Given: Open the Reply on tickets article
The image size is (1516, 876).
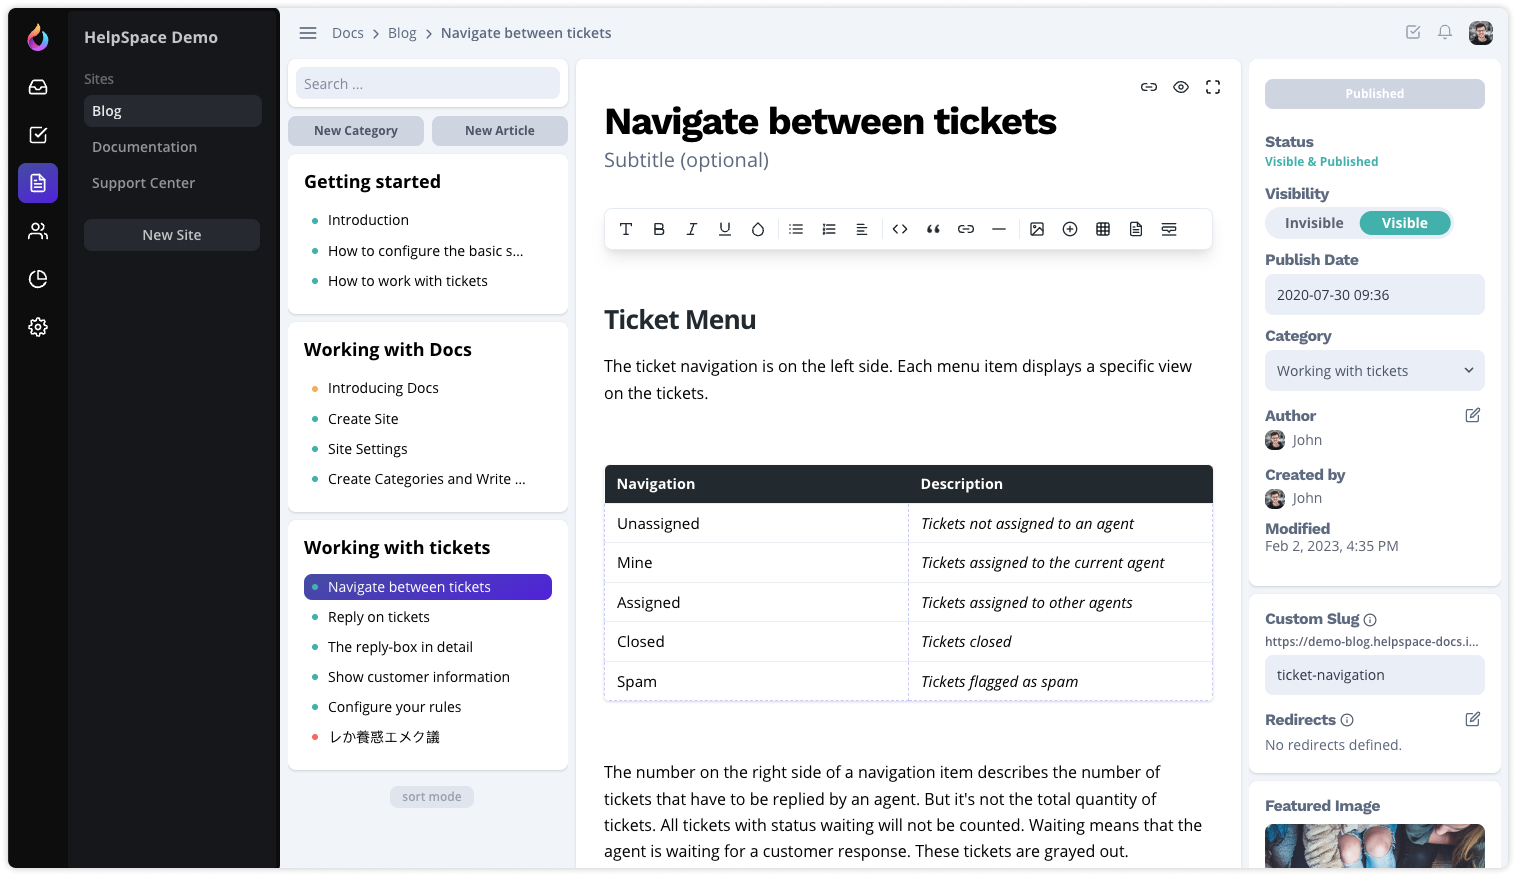Looking at the screenshot, I should [x=379, y=617].
